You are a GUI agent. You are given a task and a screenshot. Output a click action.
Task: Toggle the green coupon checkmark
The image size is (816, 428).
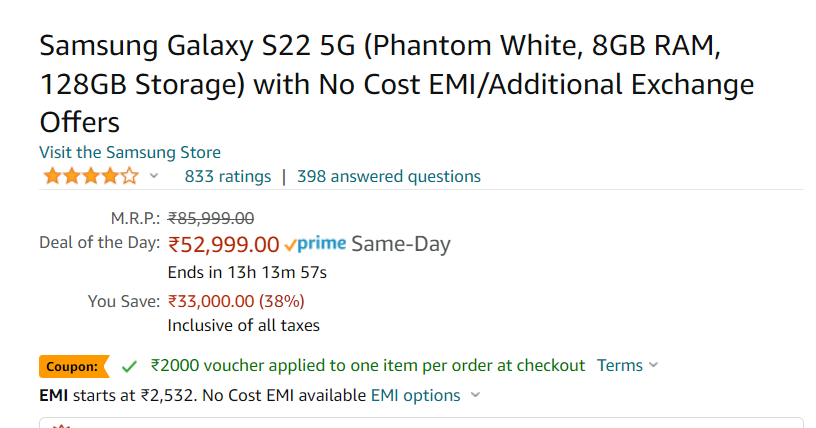click(x=129, y=366)
